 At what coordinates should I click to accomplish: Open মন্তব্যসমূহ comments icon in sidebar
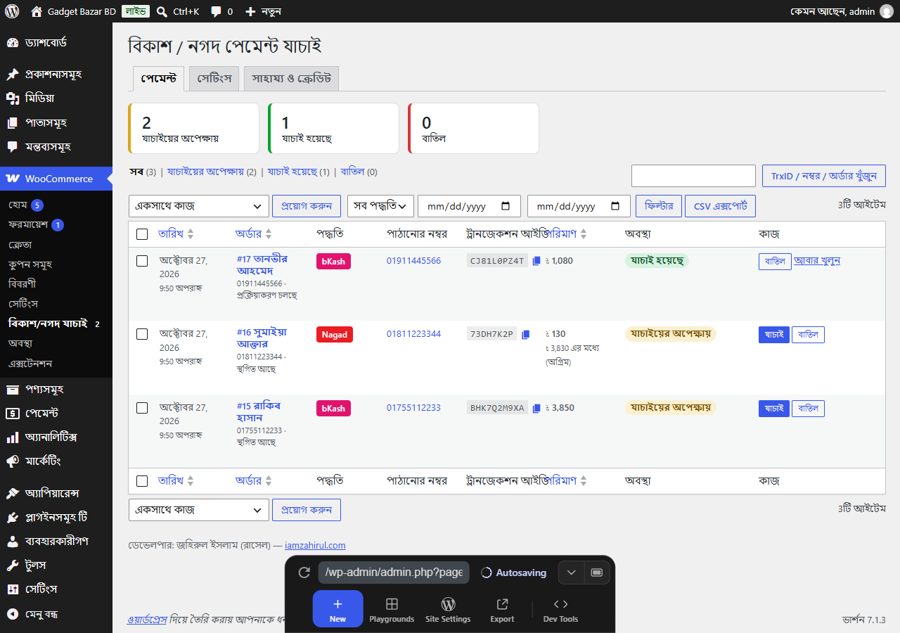[x=13, y=146]
